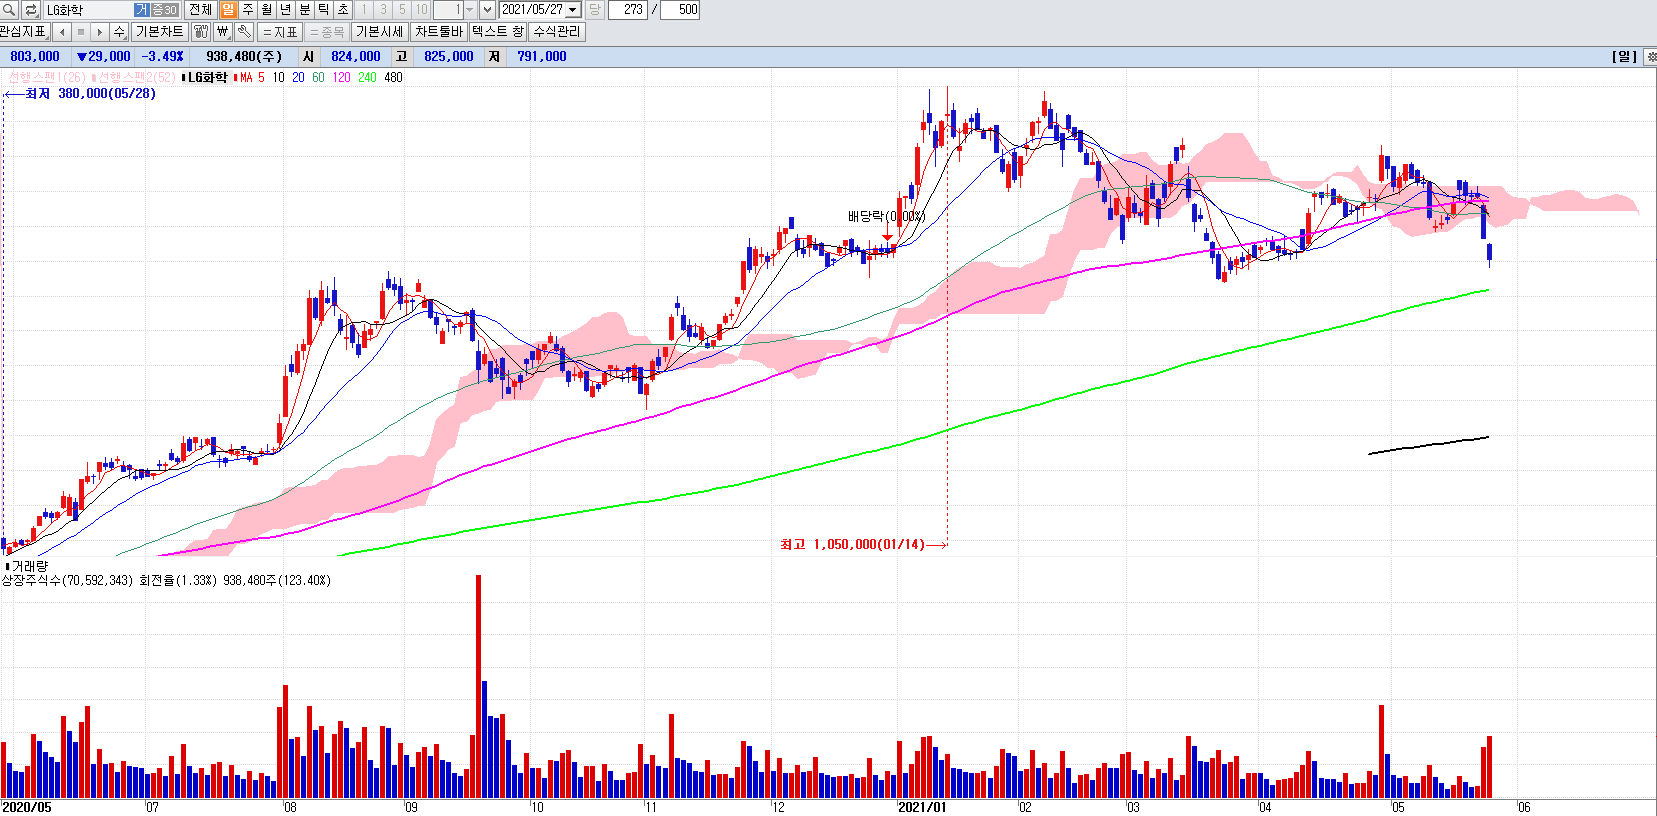Click the stock search magnifier icon
Viewport: 1657px width, 816px height.
click(9, 10)
